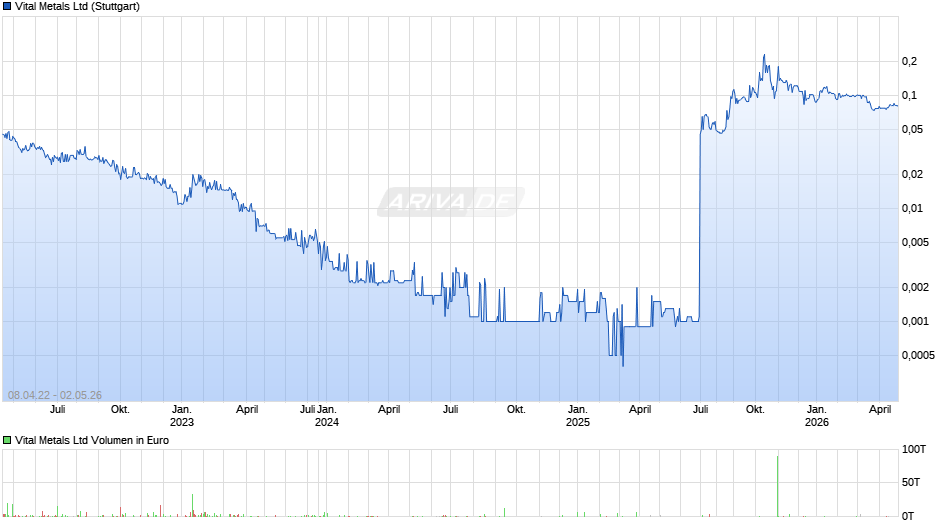Click the green volume legend square
Image resolution: width=940 pixels, height=526 pixels.
tap(7, 440)
